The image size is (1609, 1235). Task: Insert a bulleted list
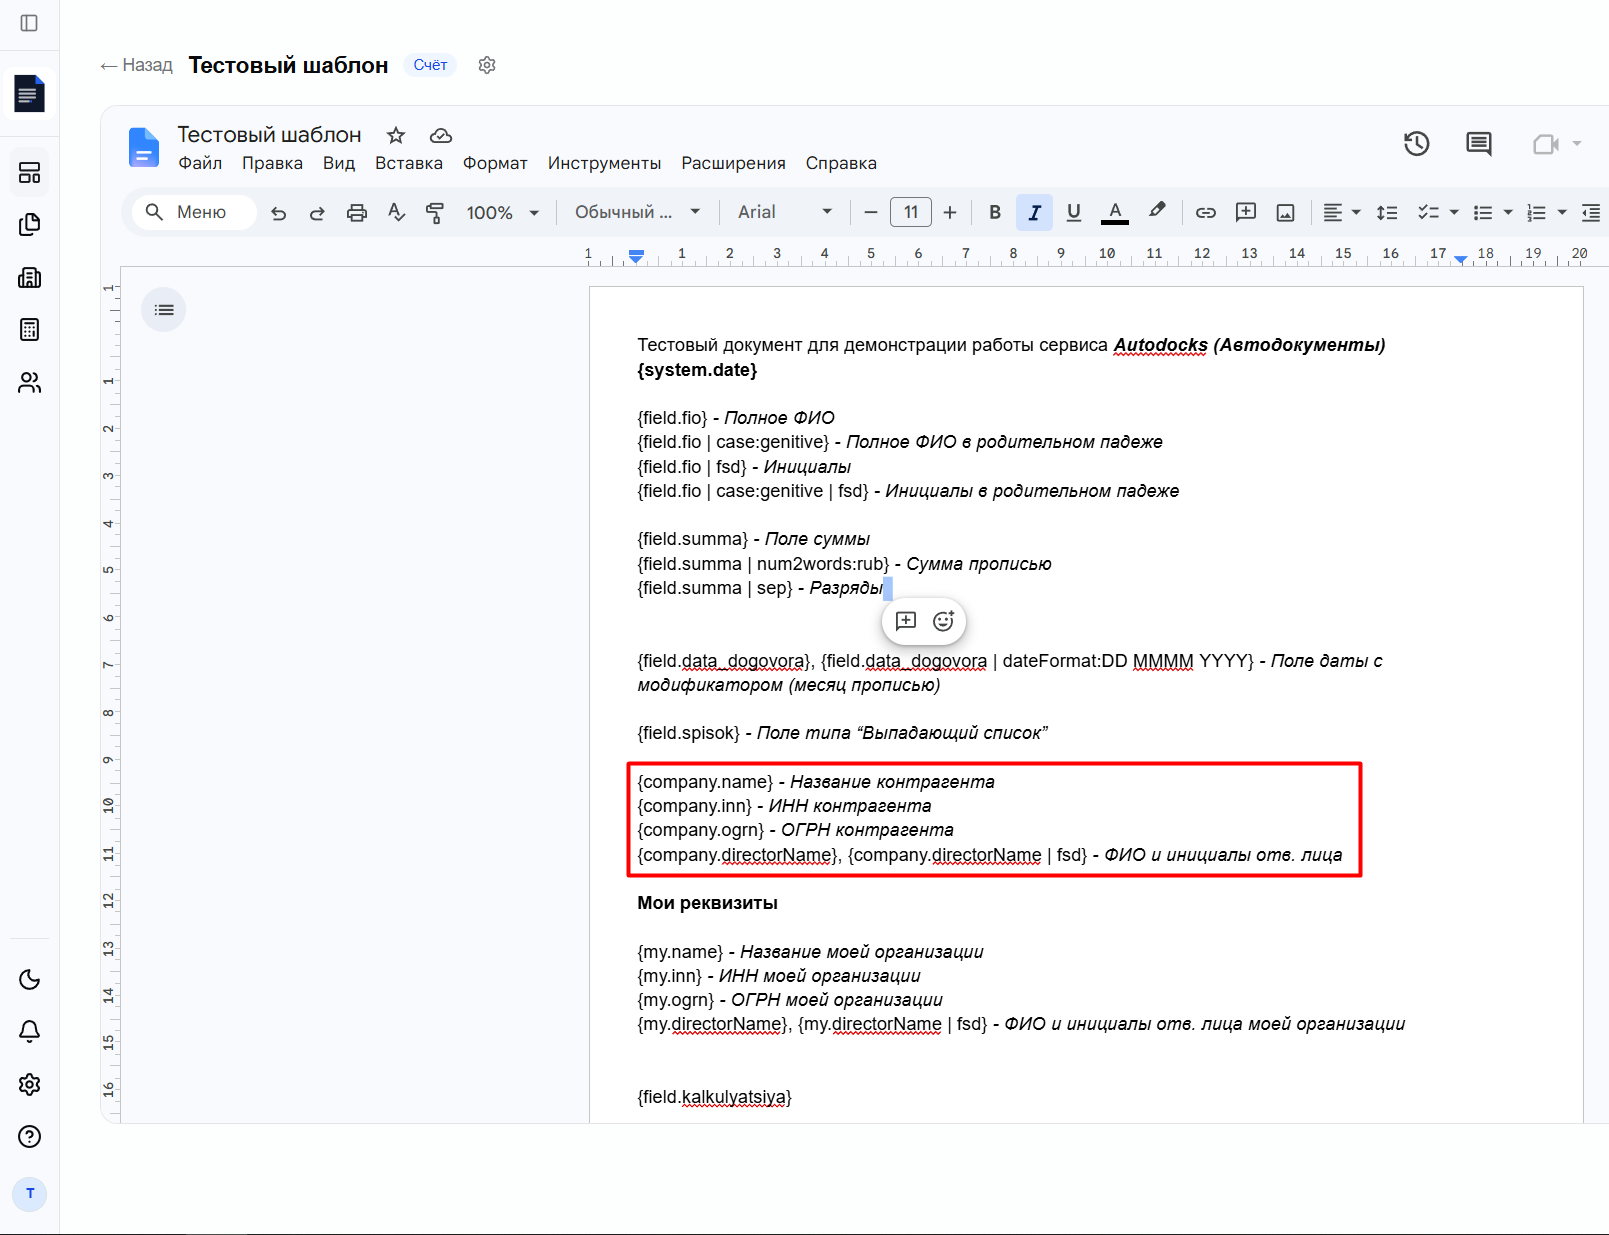(x=1483, y=212)
